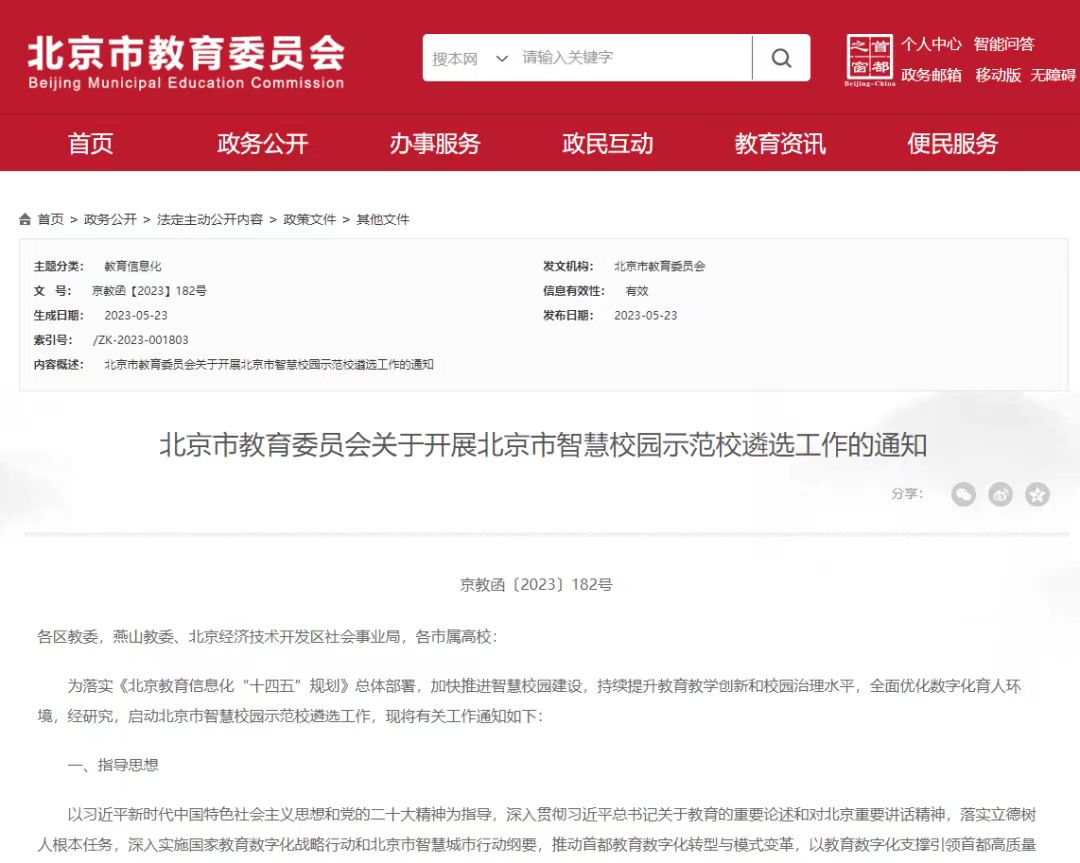
Task: Select 办事服务 in the navigation bar
Action: pos(434,143)
